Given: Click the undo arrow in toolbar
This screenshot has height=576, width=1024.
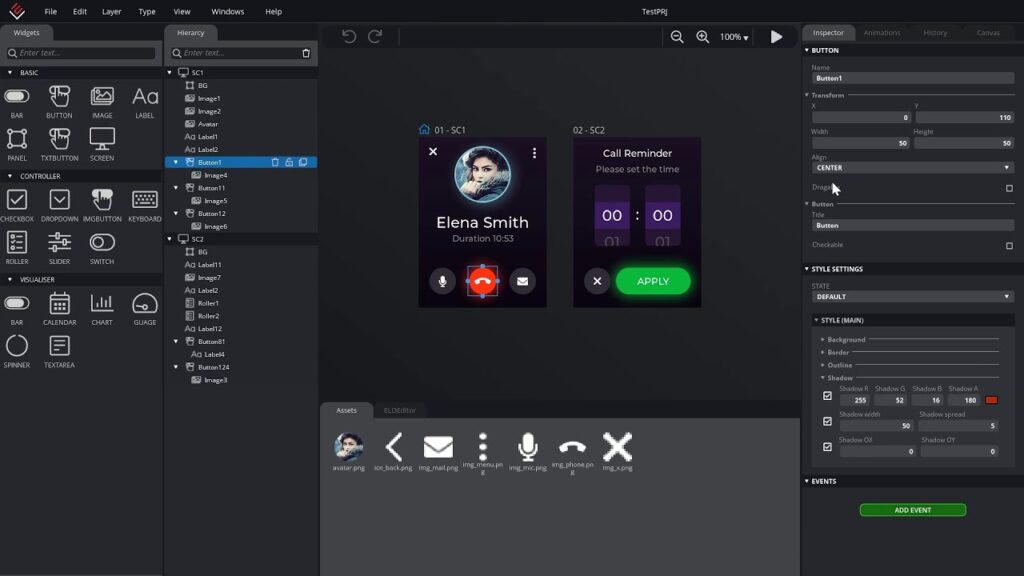Looking at the screenshot, I should pos(349,37).
